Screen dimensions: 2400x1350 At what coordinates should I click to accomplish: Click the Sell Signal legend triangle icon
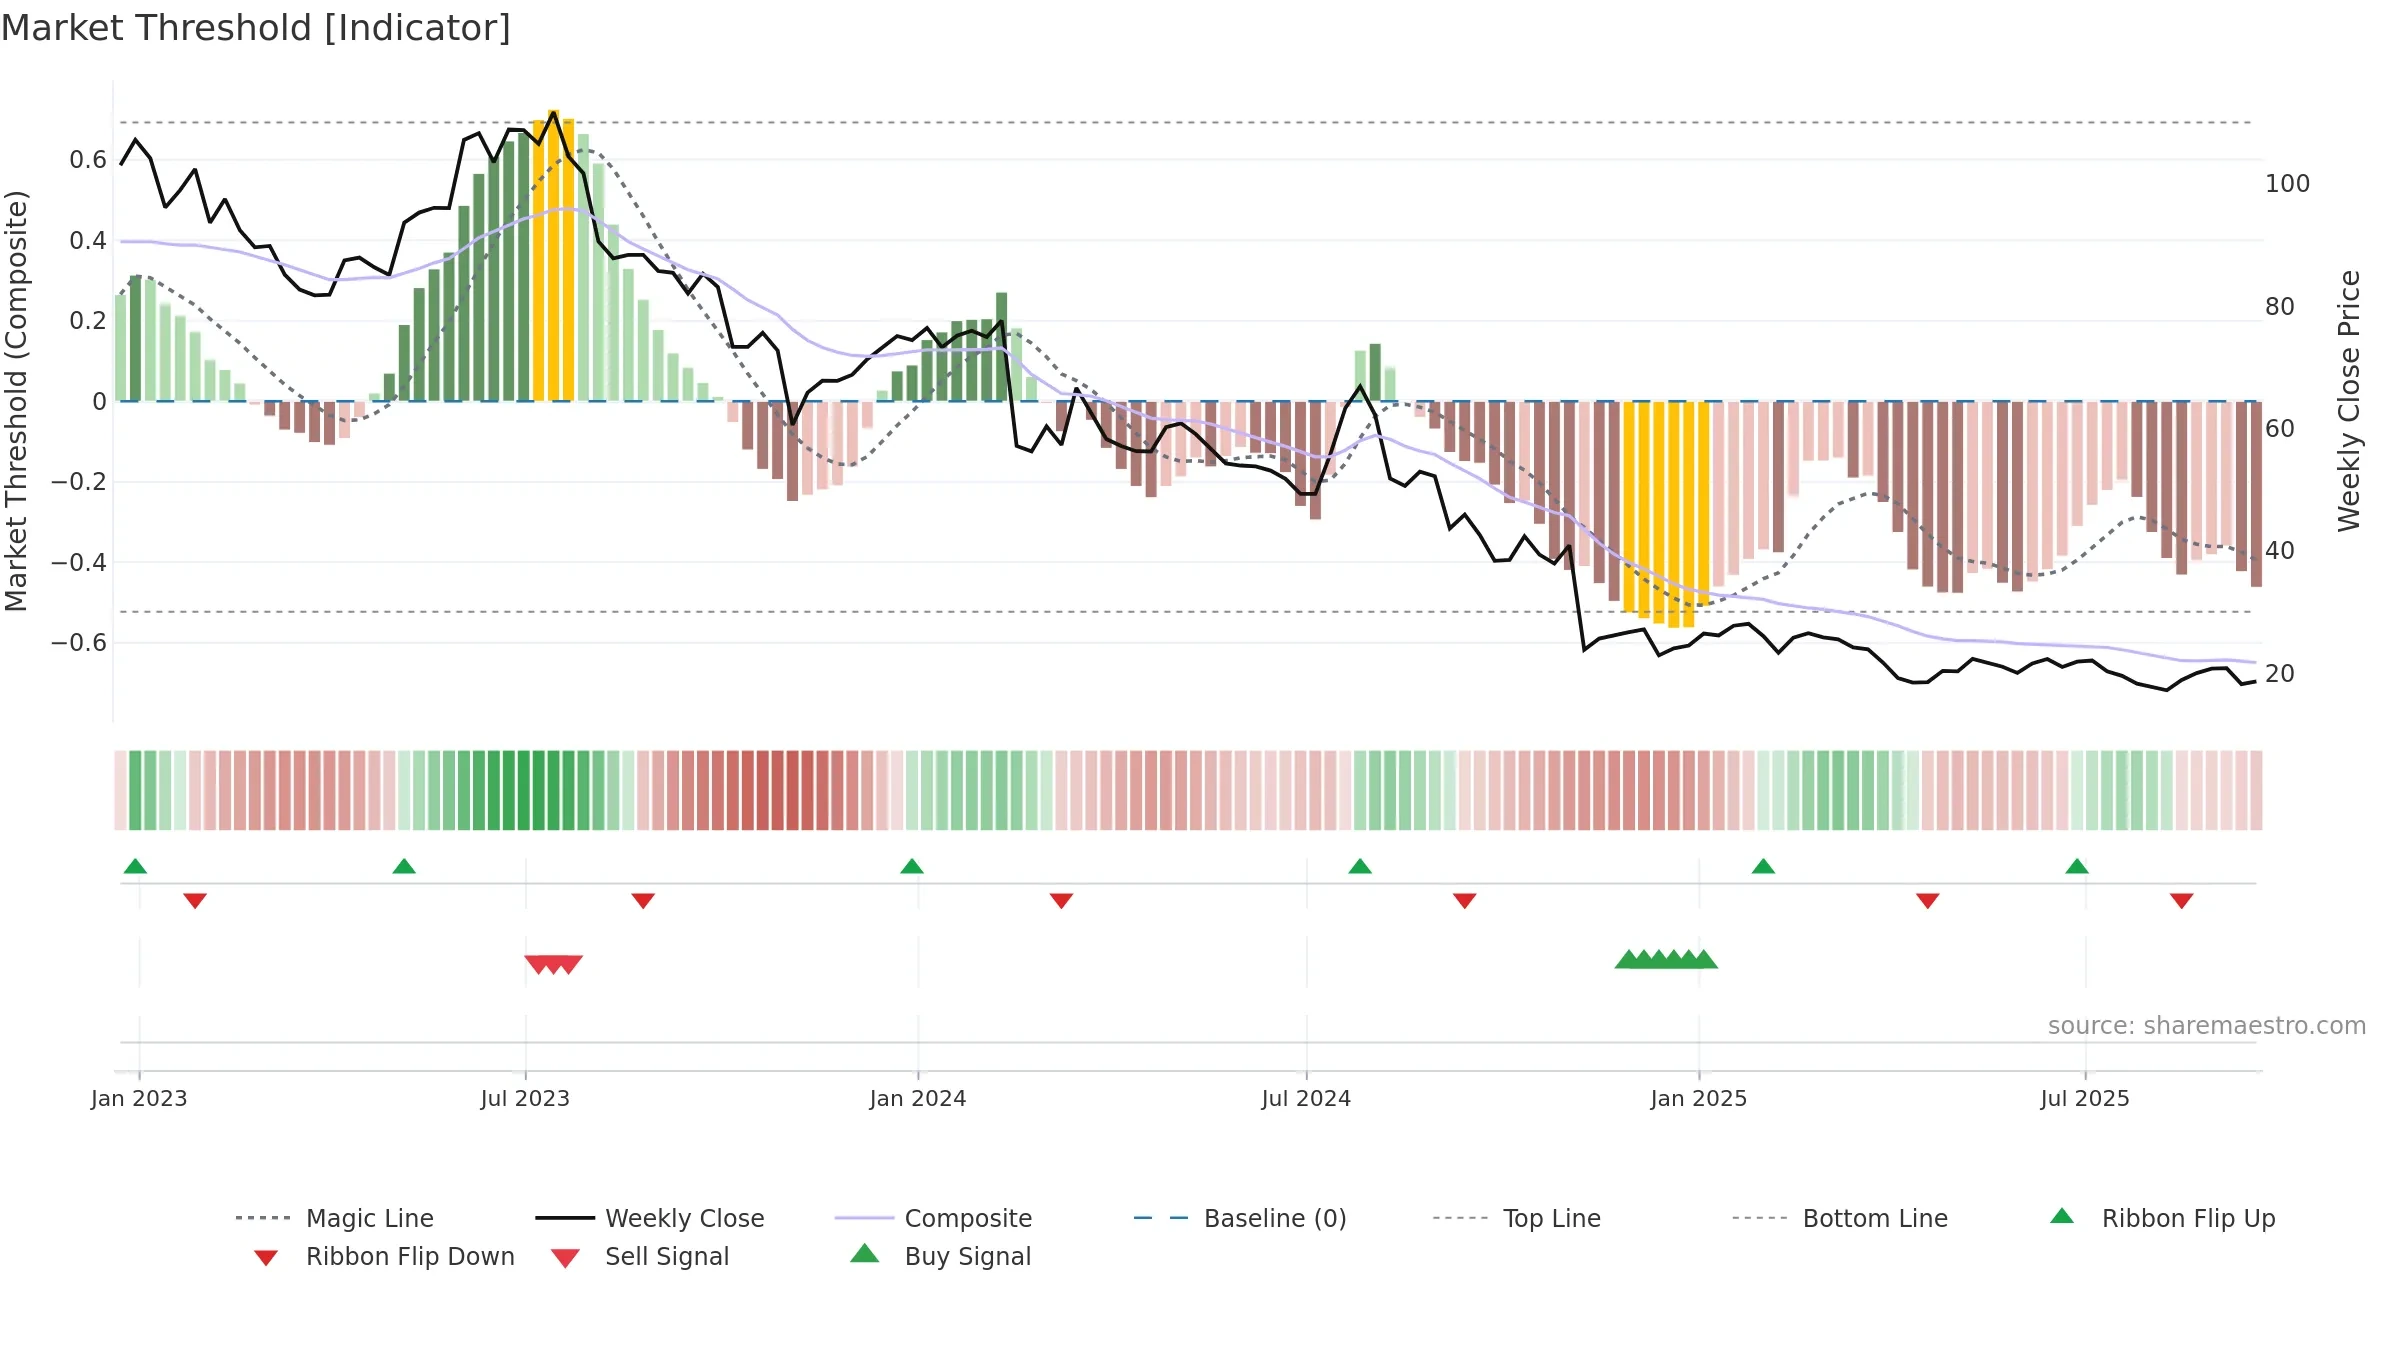click(565, 1258)
